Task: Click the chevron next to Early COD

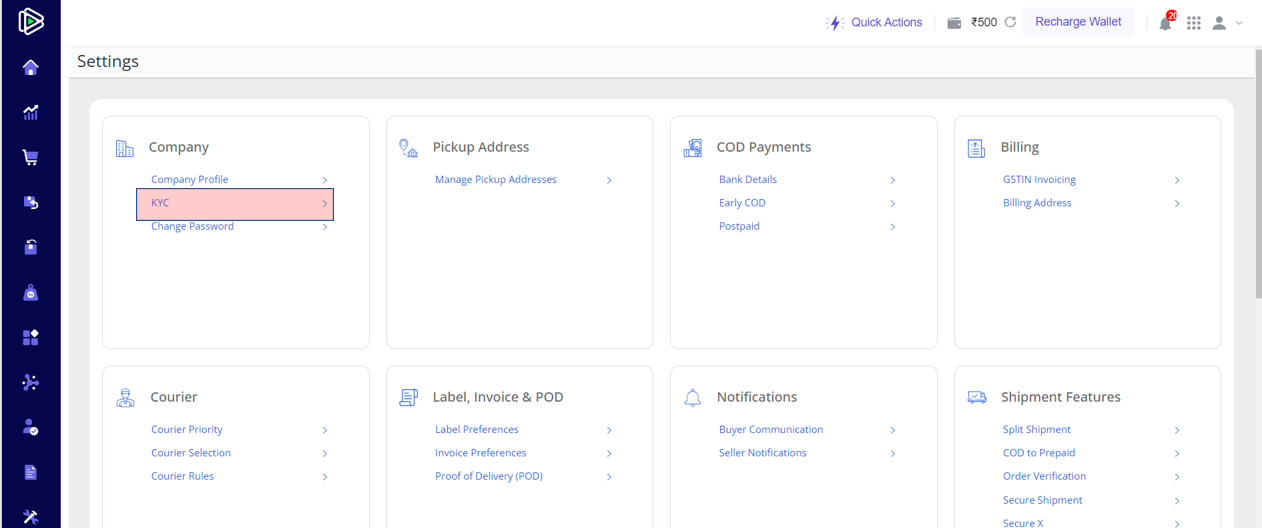Action: click(893, 204)
